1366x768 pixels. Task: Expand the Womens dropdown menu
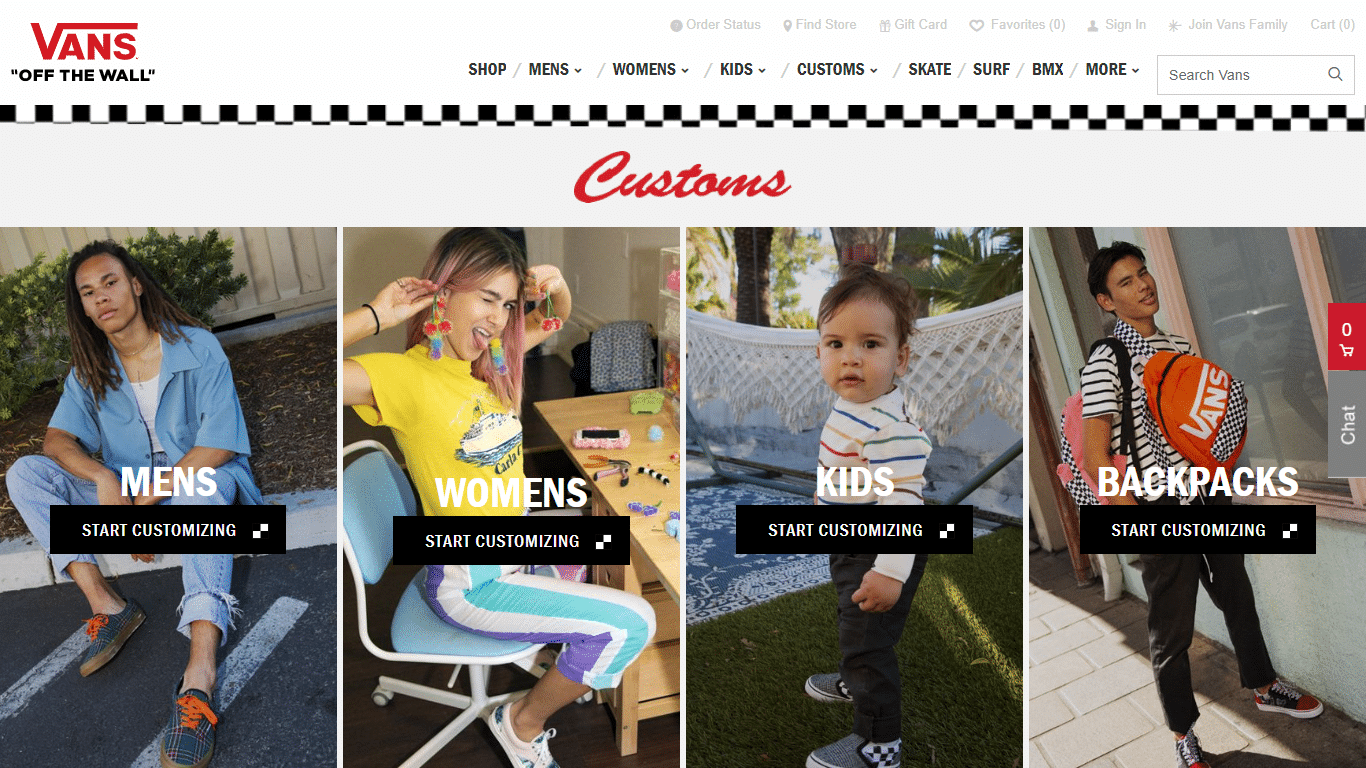[650, 69]
